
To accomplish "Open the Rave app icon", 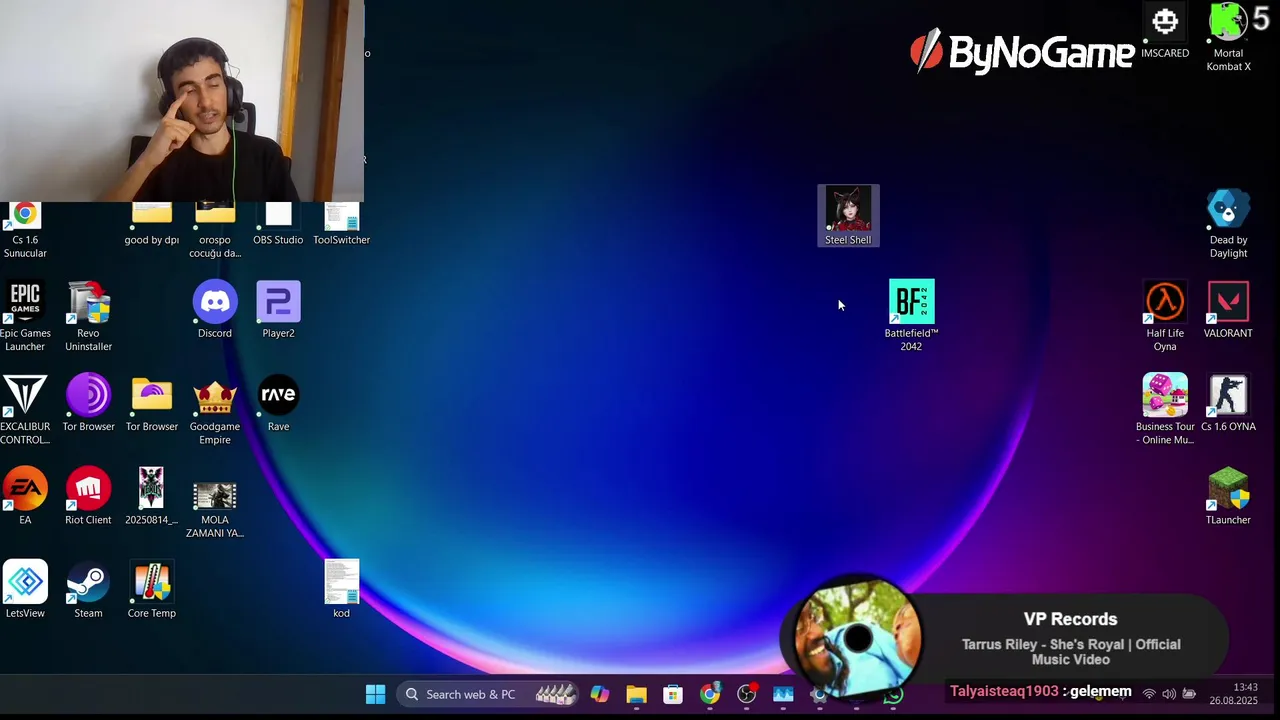I will [278, 403].
